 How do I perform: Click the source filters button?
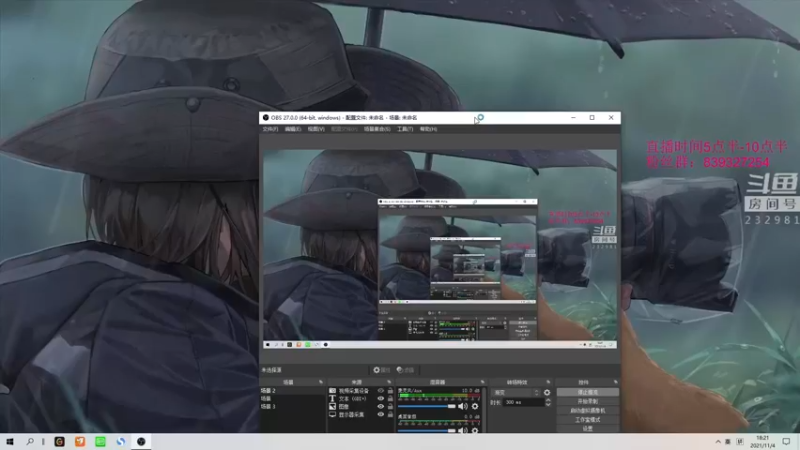click(x=405, y=370)
